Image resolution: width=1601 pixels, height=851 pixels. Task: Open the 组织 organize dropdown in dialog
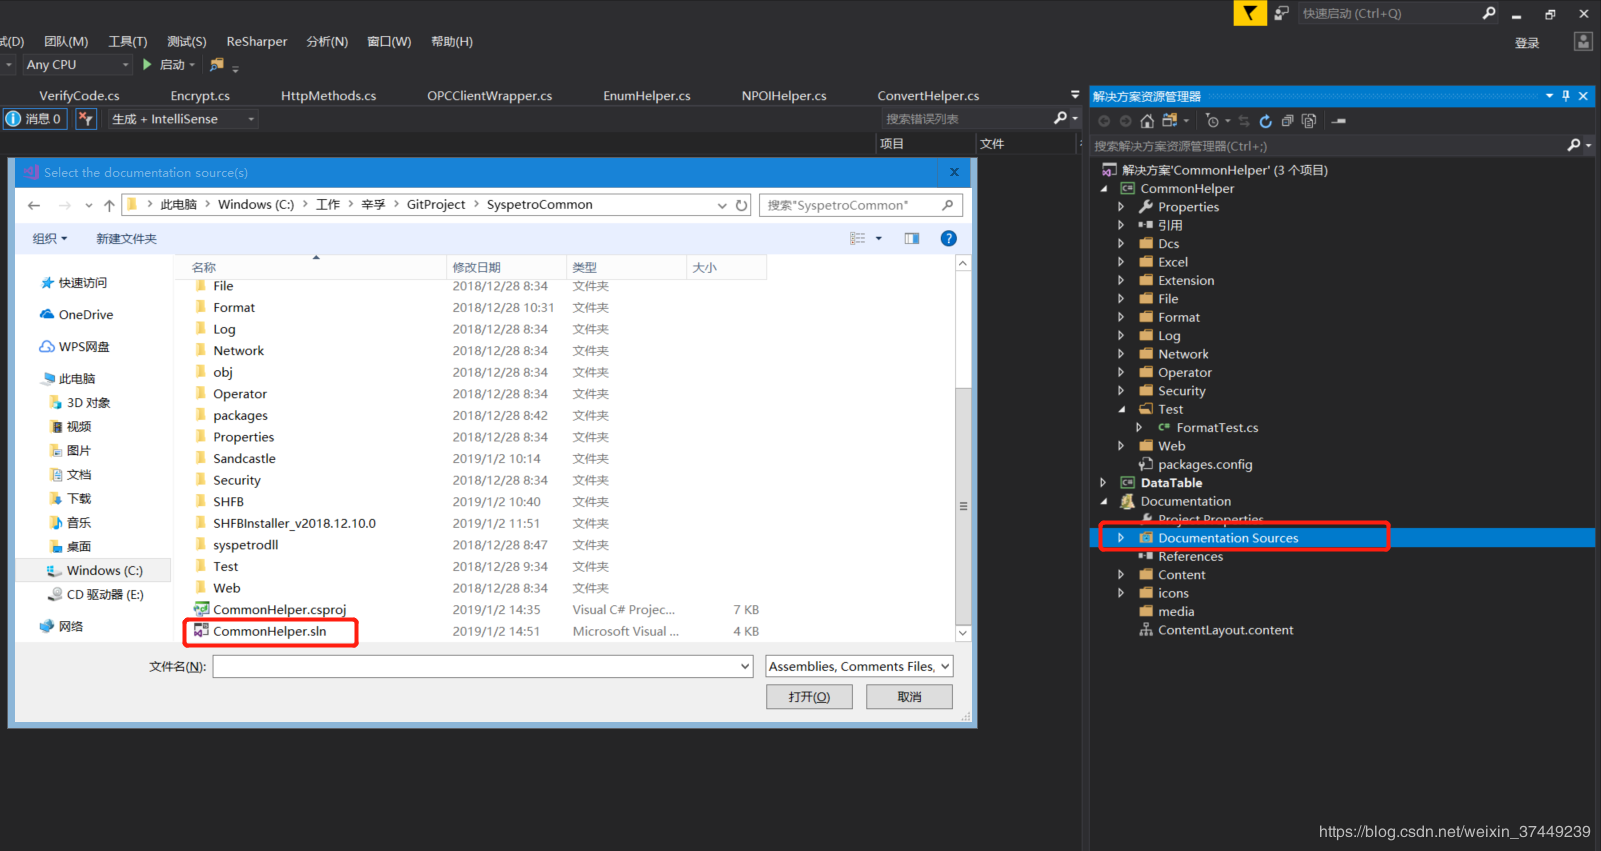[x=50, y=238]
